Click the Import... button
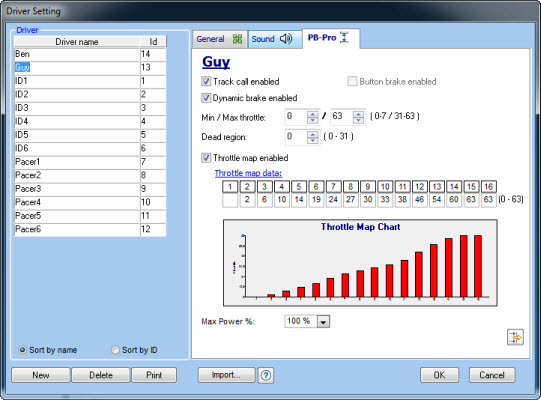The image size is (541, 400). [226, 375]
